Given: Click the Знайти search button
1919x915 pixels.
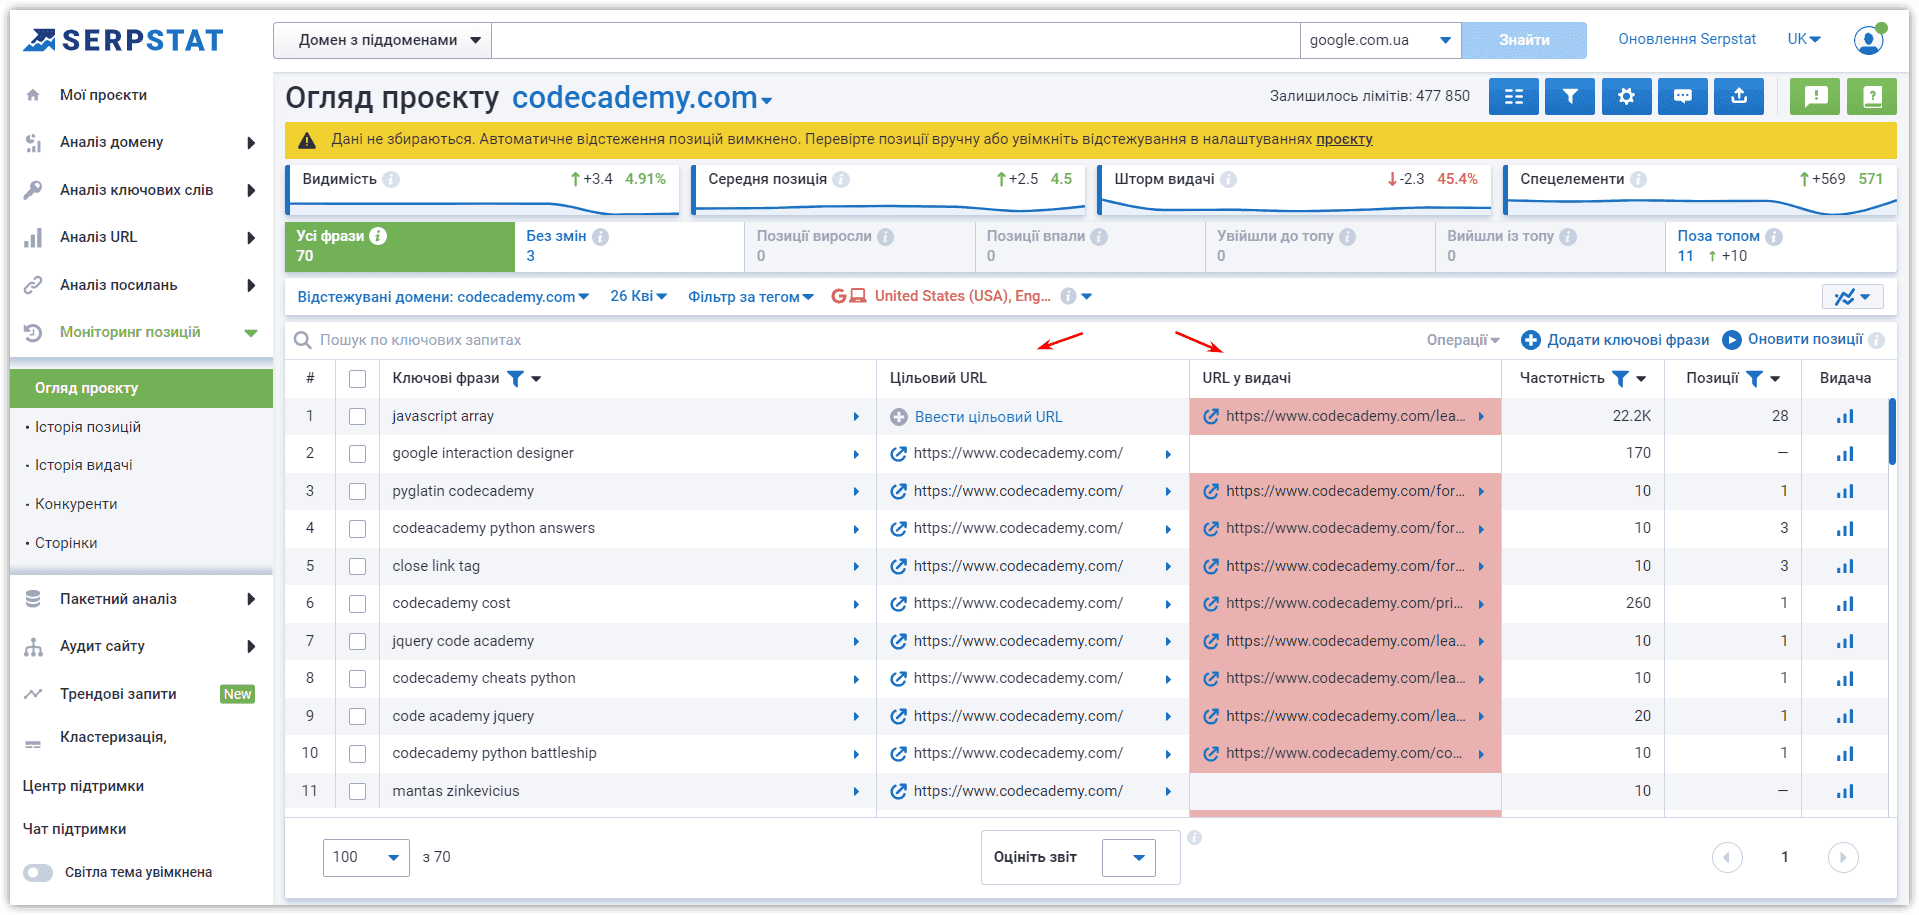Looking at the screenshot, I should click(1524, 40).
